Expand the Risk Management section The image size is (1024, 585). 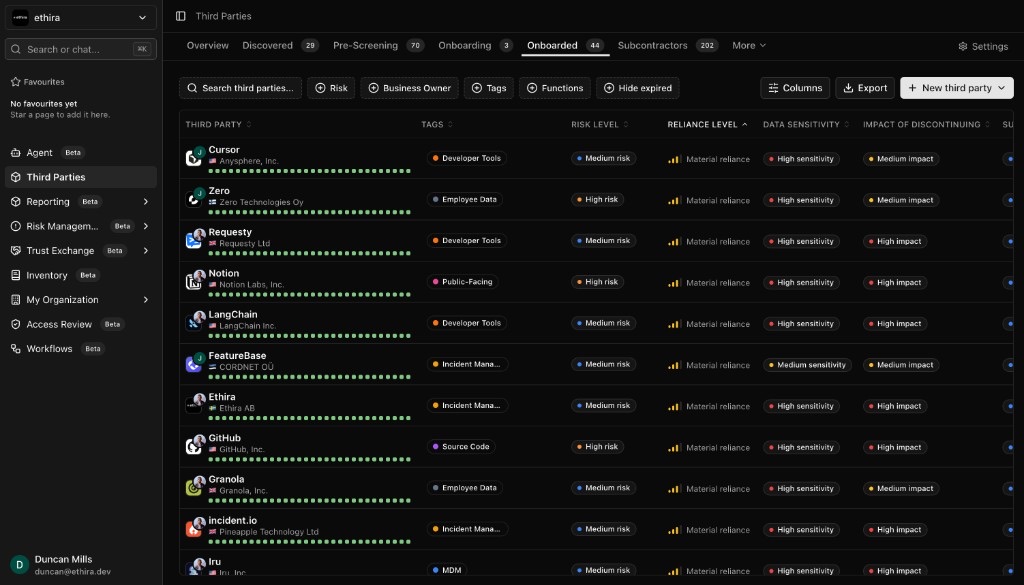pyautogui.click(x=146, y=226)
